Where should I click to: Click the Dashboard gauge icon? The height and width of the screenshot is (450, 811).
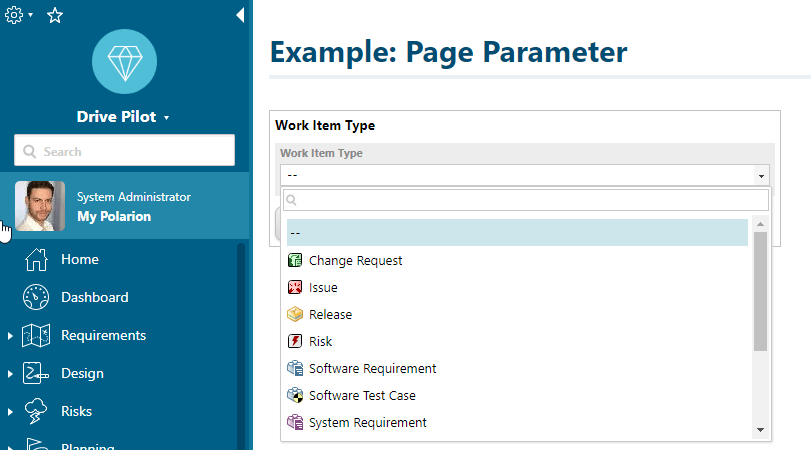[36, 298]
